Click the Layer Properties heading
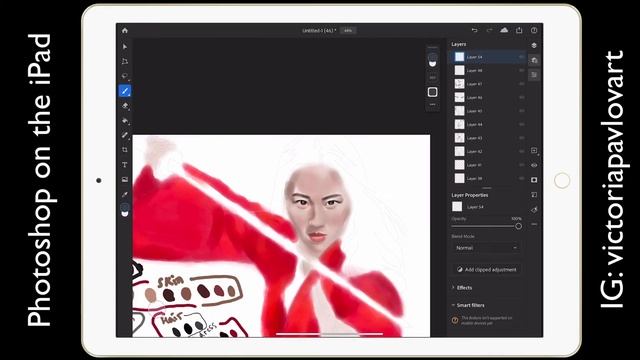The height and width of the screenshot is (360, 640). (470, 195)
